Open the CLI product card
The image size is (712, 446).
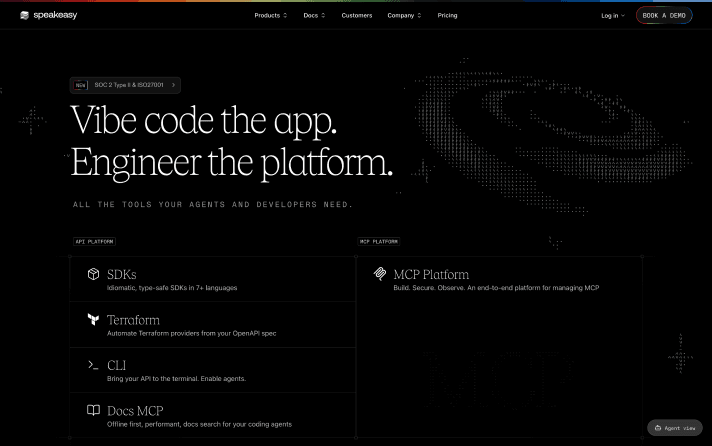[x=213, y=370]
